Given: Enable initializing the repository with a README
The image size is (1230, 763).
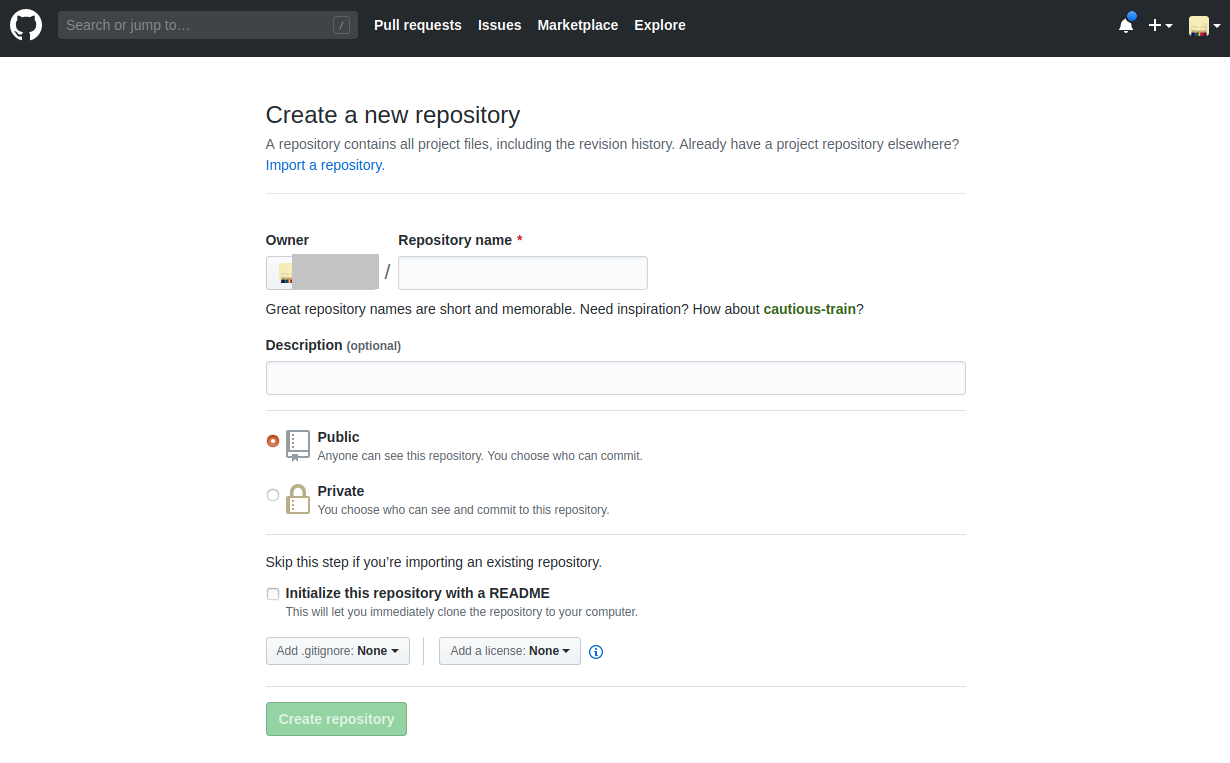Looking at the screenshot, I should pyautogui.click(x=272, y=593).
